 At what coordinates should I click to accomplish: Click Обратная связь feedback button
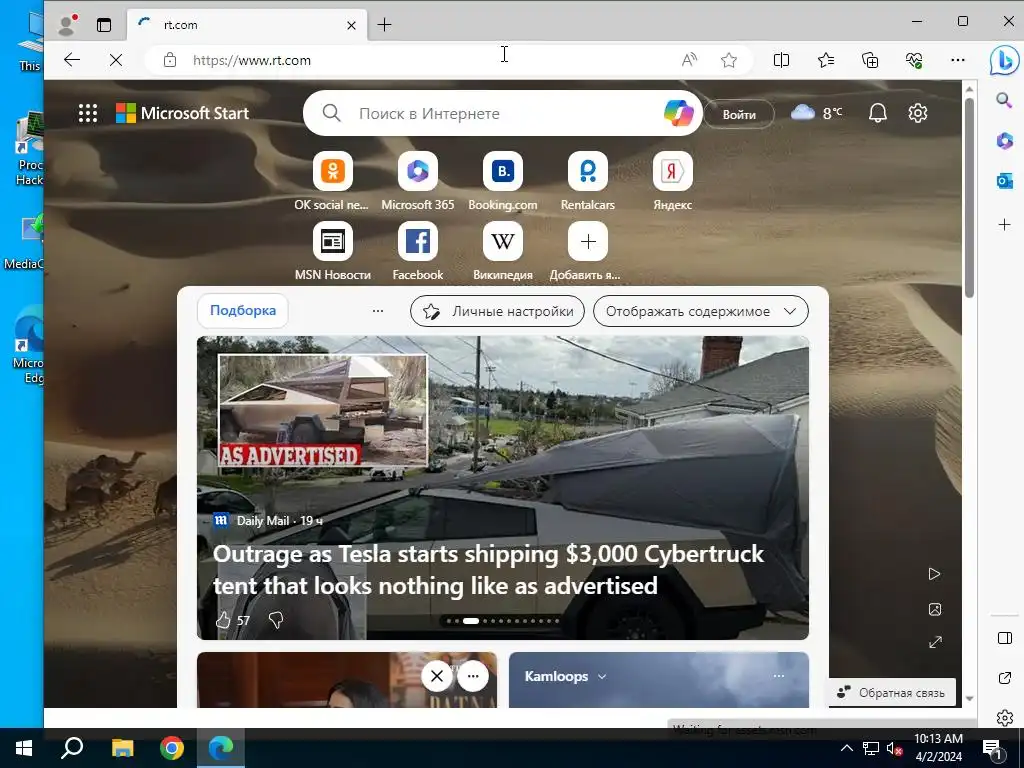tap(891, 693)
